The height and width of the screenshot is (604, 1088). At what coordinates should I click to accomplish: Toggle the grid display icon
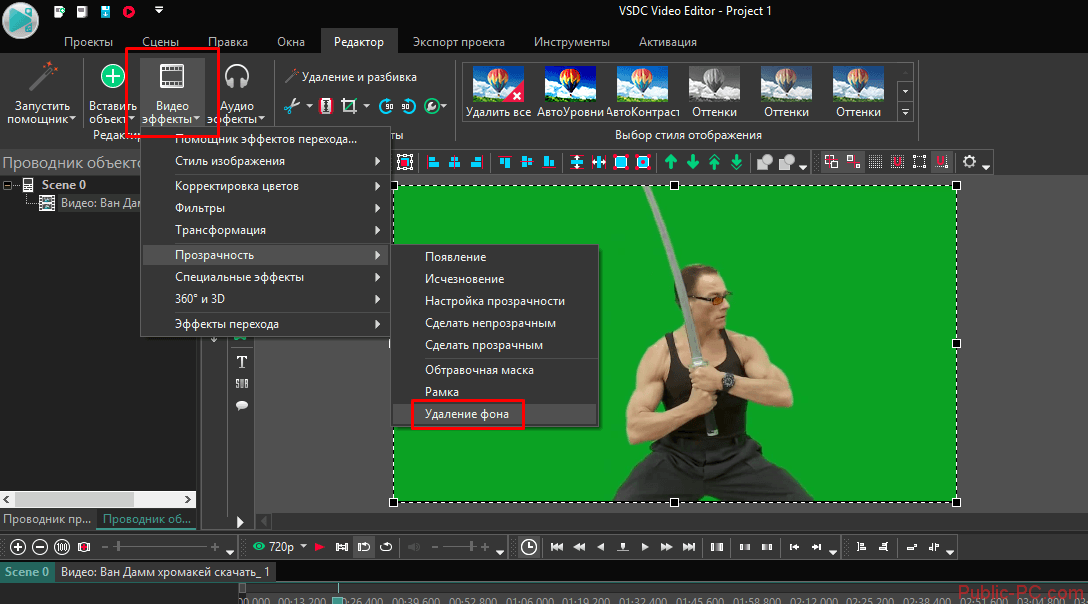[876, 162]
